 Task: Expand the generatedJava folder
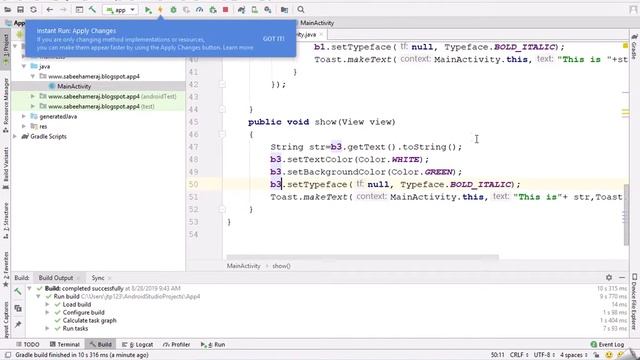(24, 116)
